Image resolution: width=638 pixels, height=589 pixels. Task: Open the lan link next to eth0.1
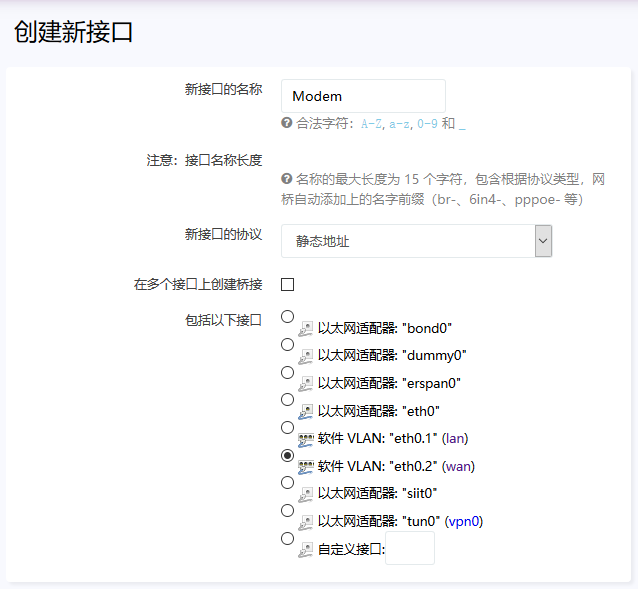tap(455, 438)
